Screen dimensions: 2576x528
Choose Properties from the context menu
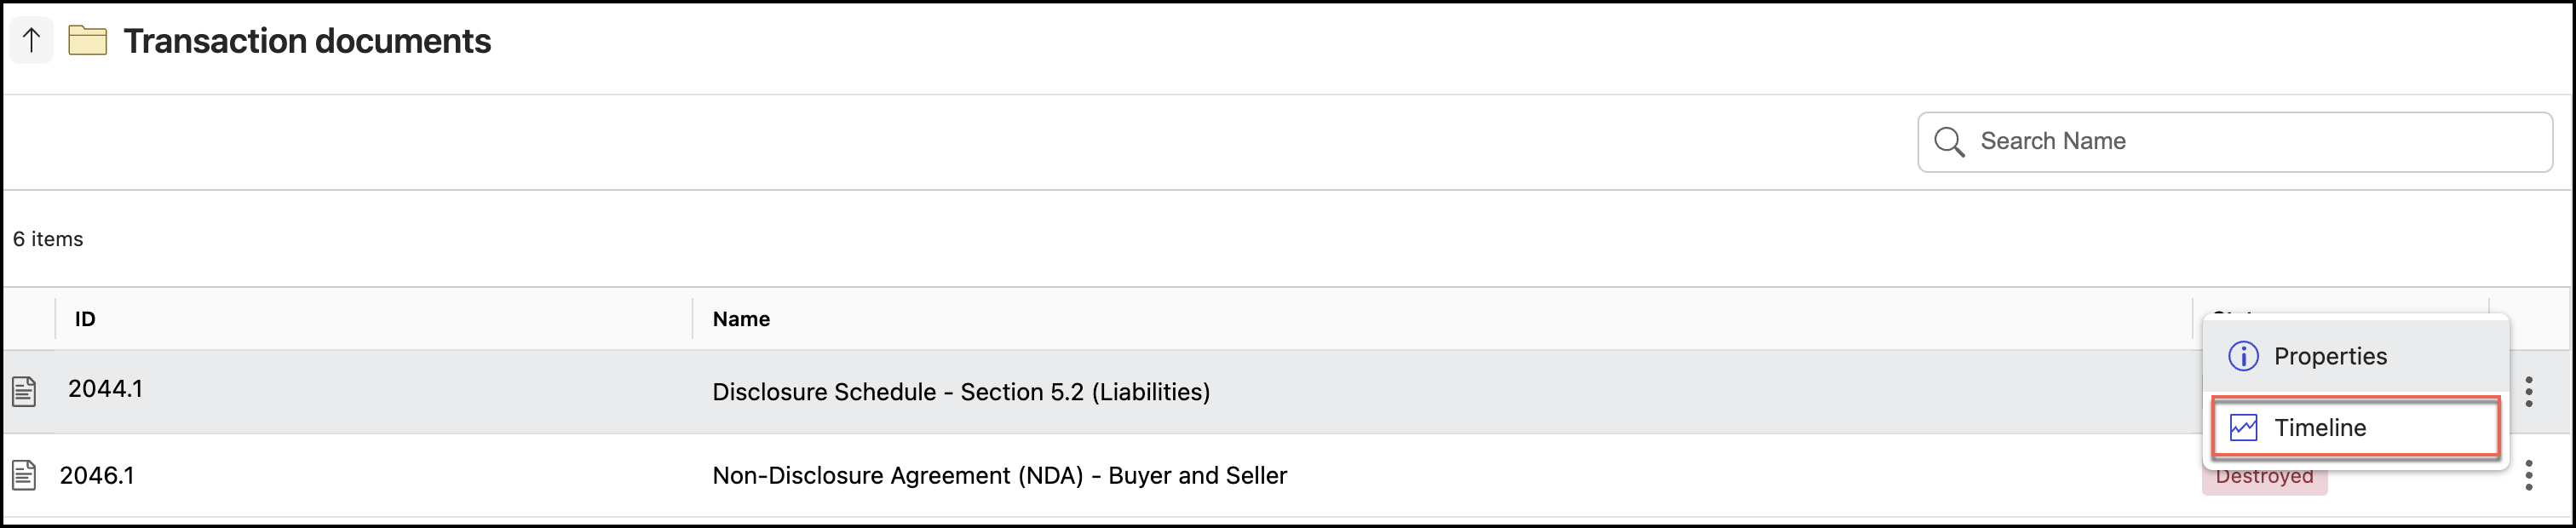(2330, 356)
